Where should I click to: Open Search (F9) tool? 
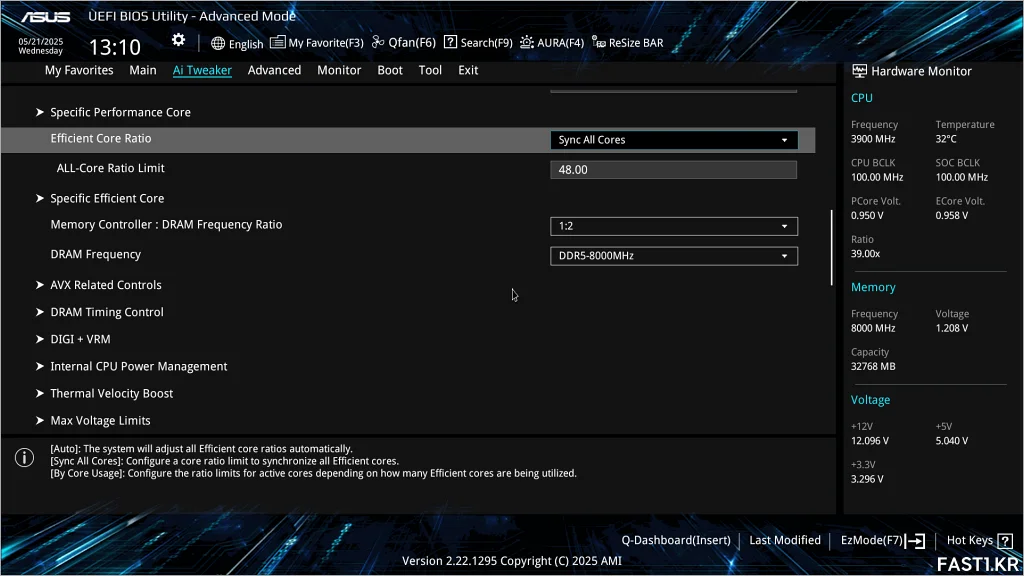[x=478, y=43]
